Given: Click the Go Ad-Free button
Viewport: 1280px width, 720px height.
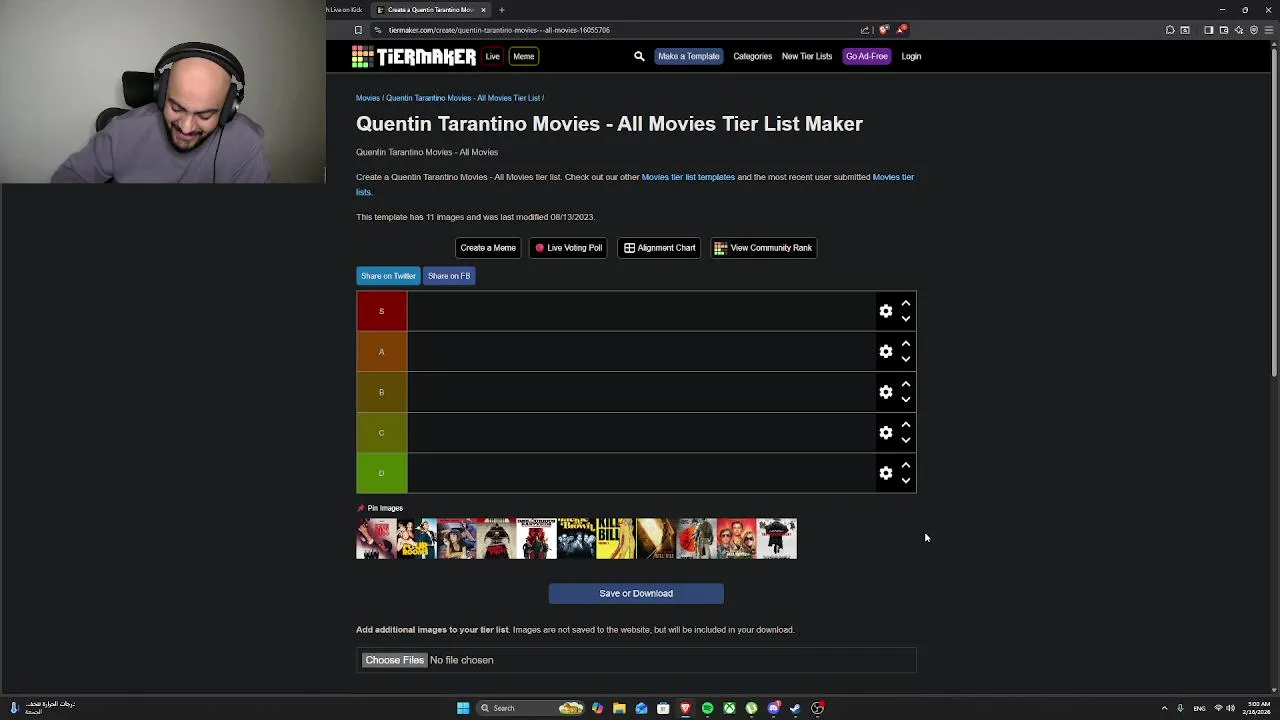Looking at the screenshot, I should click(x=866, y=57).
